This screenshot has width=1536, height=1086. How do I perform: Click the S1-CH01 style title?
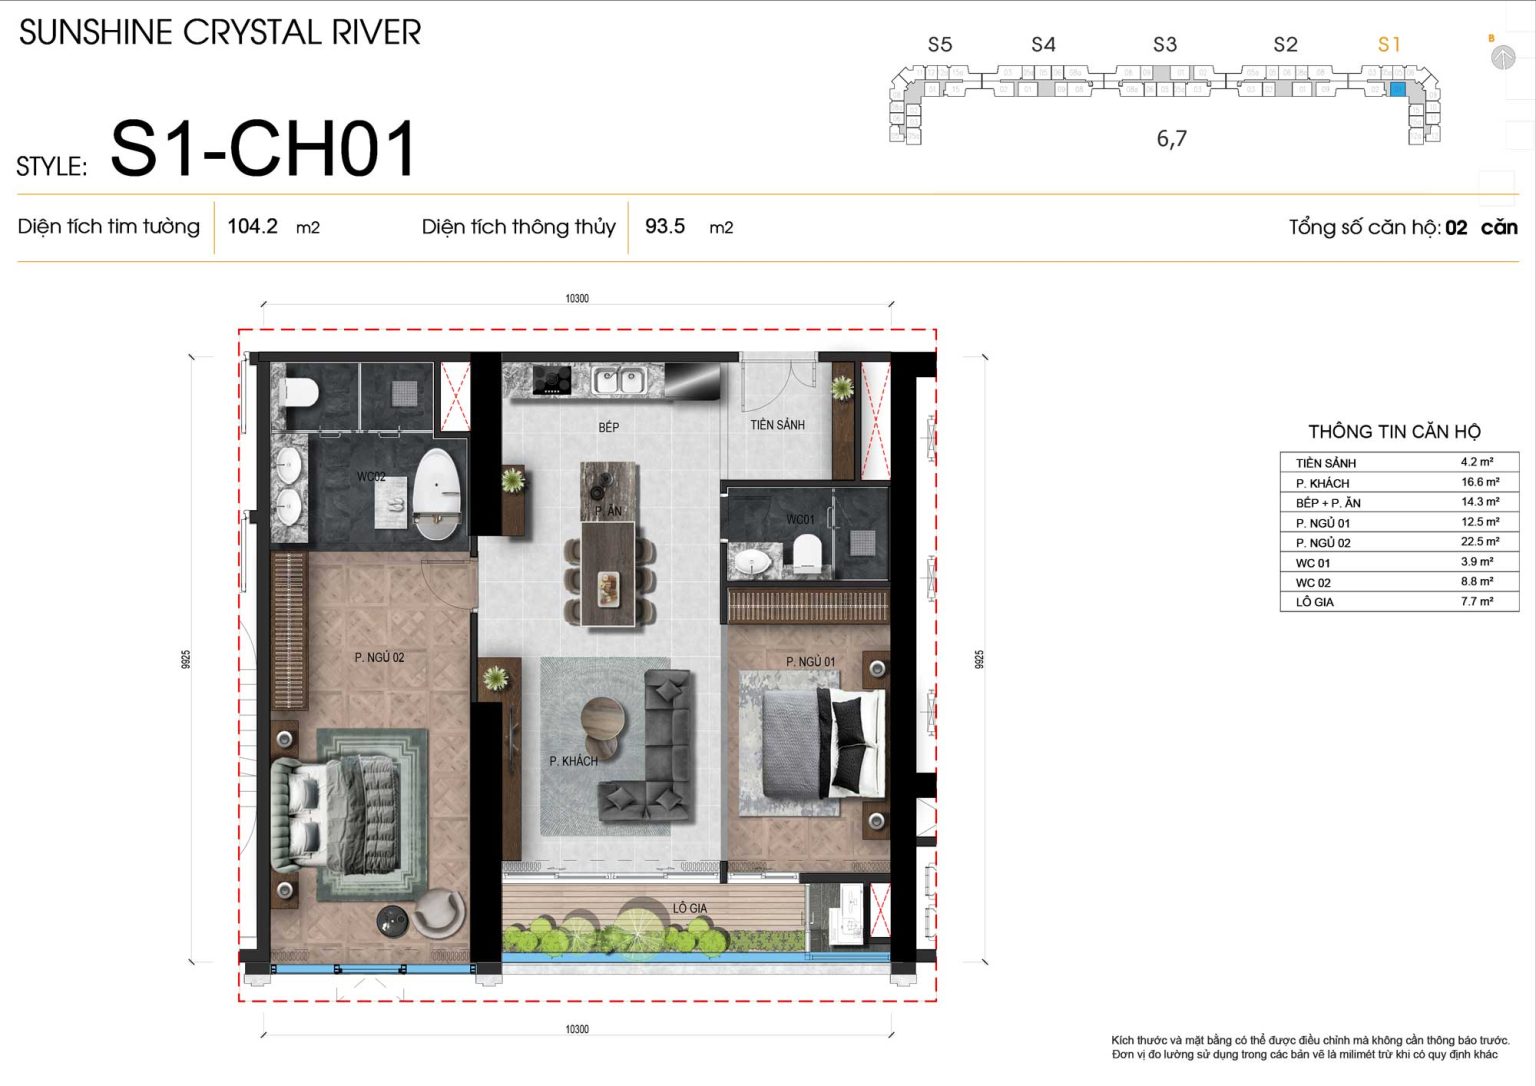coord(263,149)
